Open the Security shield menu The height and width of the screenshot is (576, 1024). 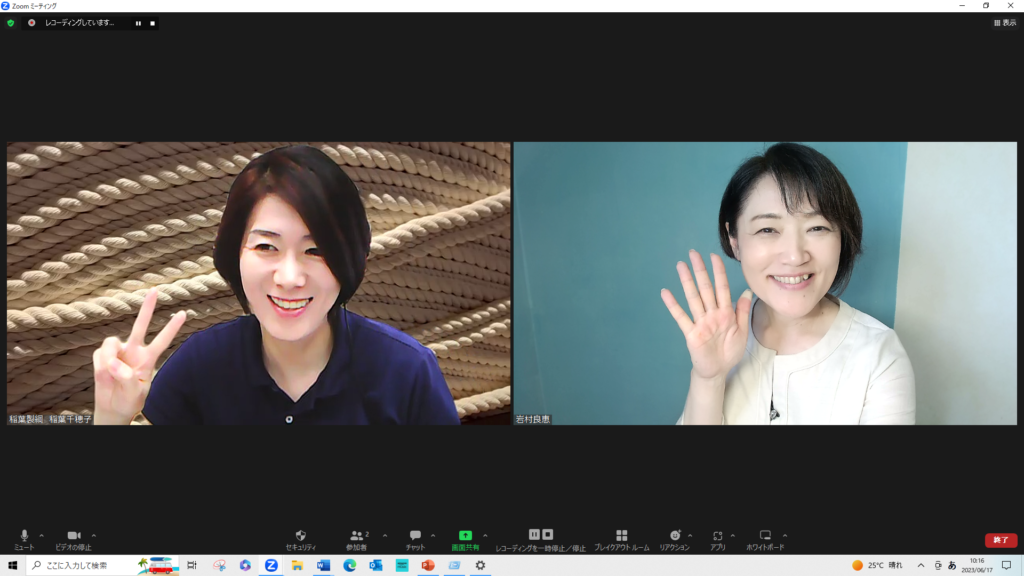301,538
